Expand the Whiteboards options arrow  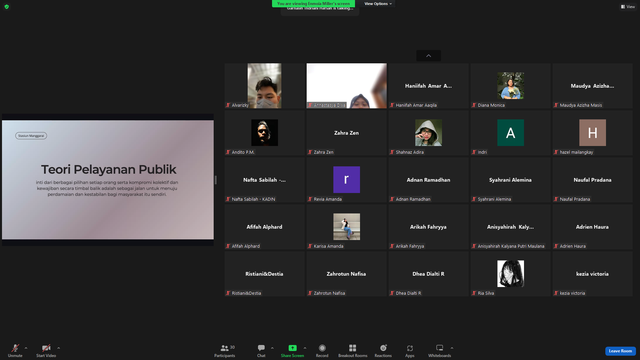click(x=452, y=348)
